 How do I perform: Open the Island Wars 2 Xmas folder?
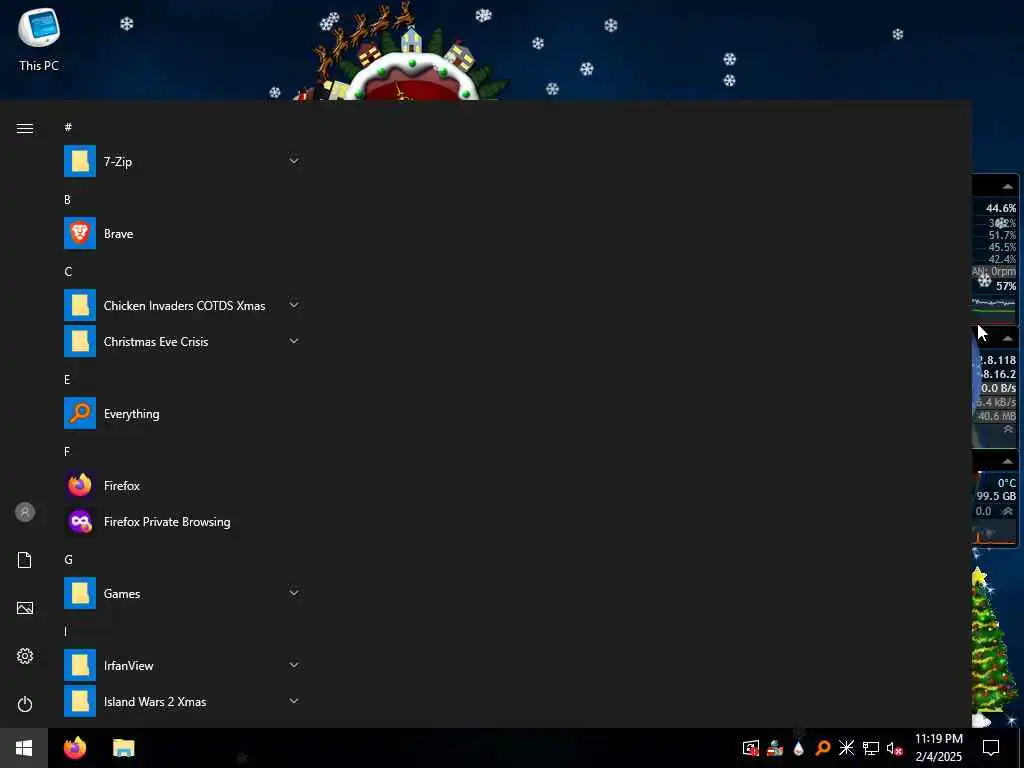[182, 701]
